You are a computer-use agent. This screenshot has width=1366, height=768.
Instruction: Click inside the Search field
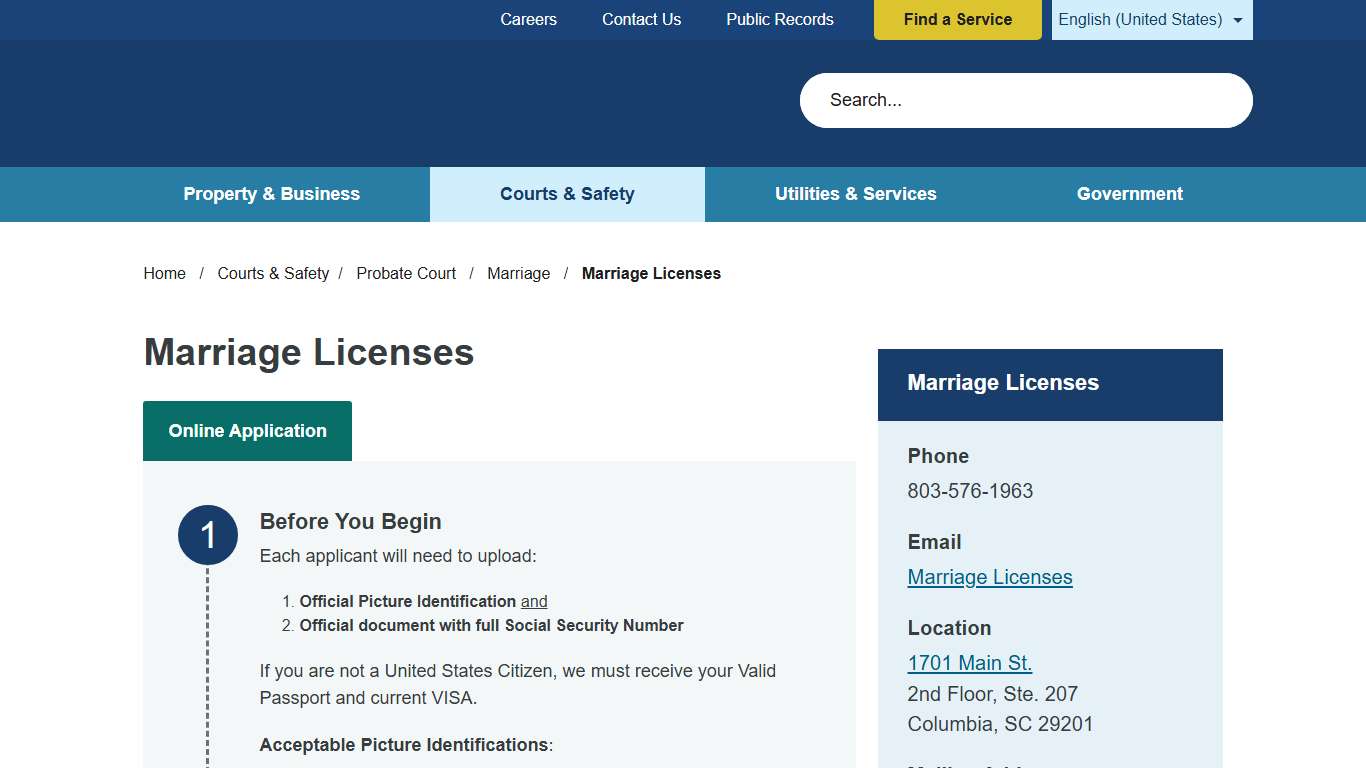1025,100
